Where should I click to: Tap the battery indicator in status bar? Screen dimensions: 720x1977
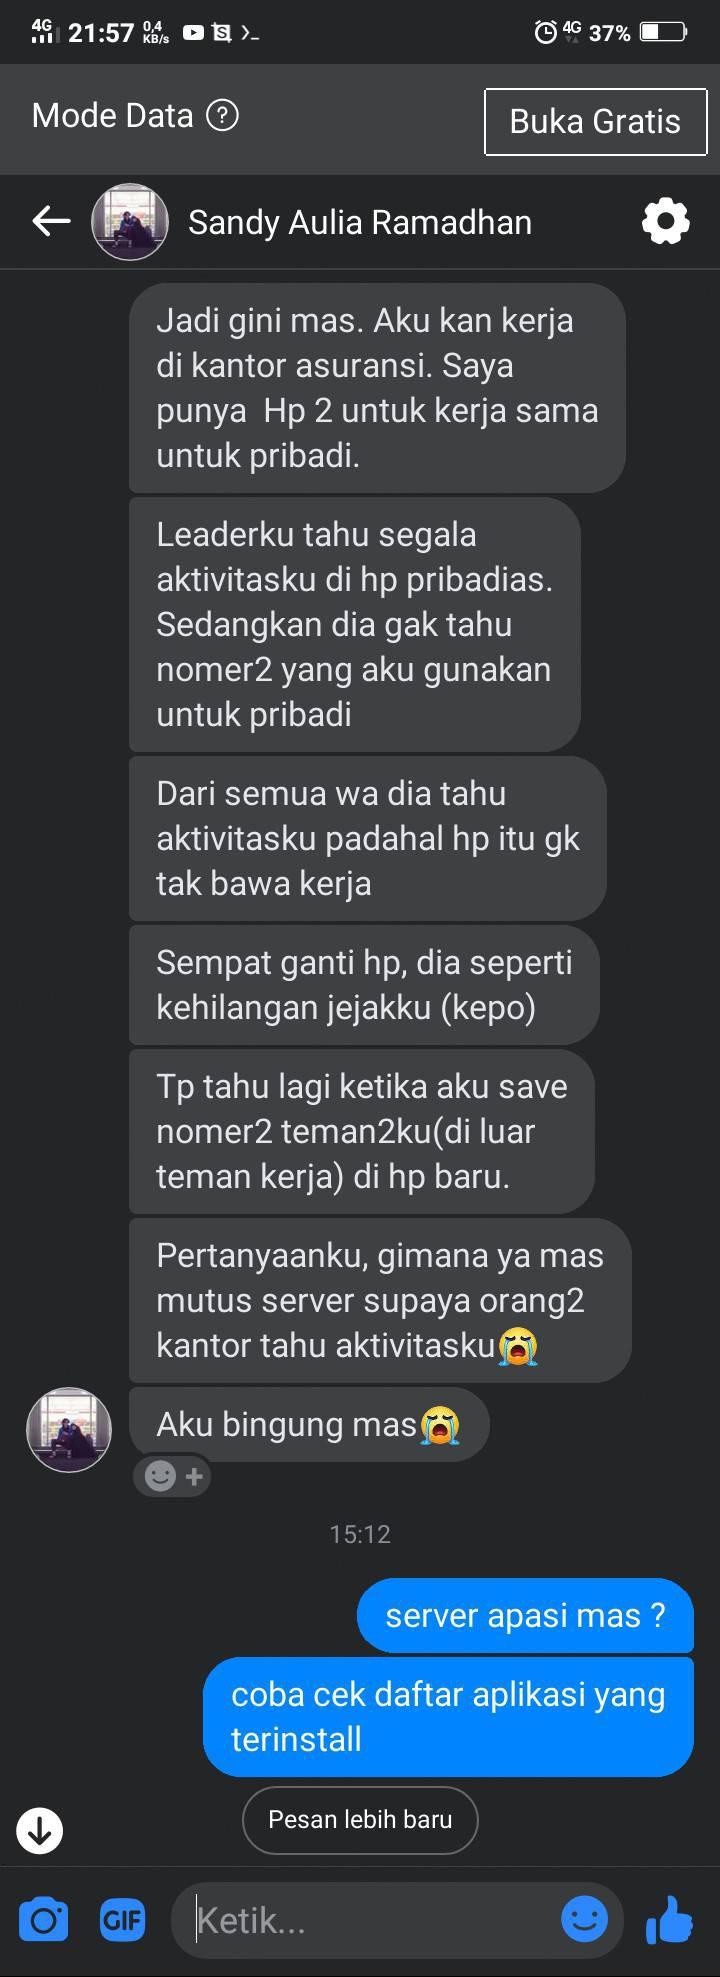click(x=663, y=32)
